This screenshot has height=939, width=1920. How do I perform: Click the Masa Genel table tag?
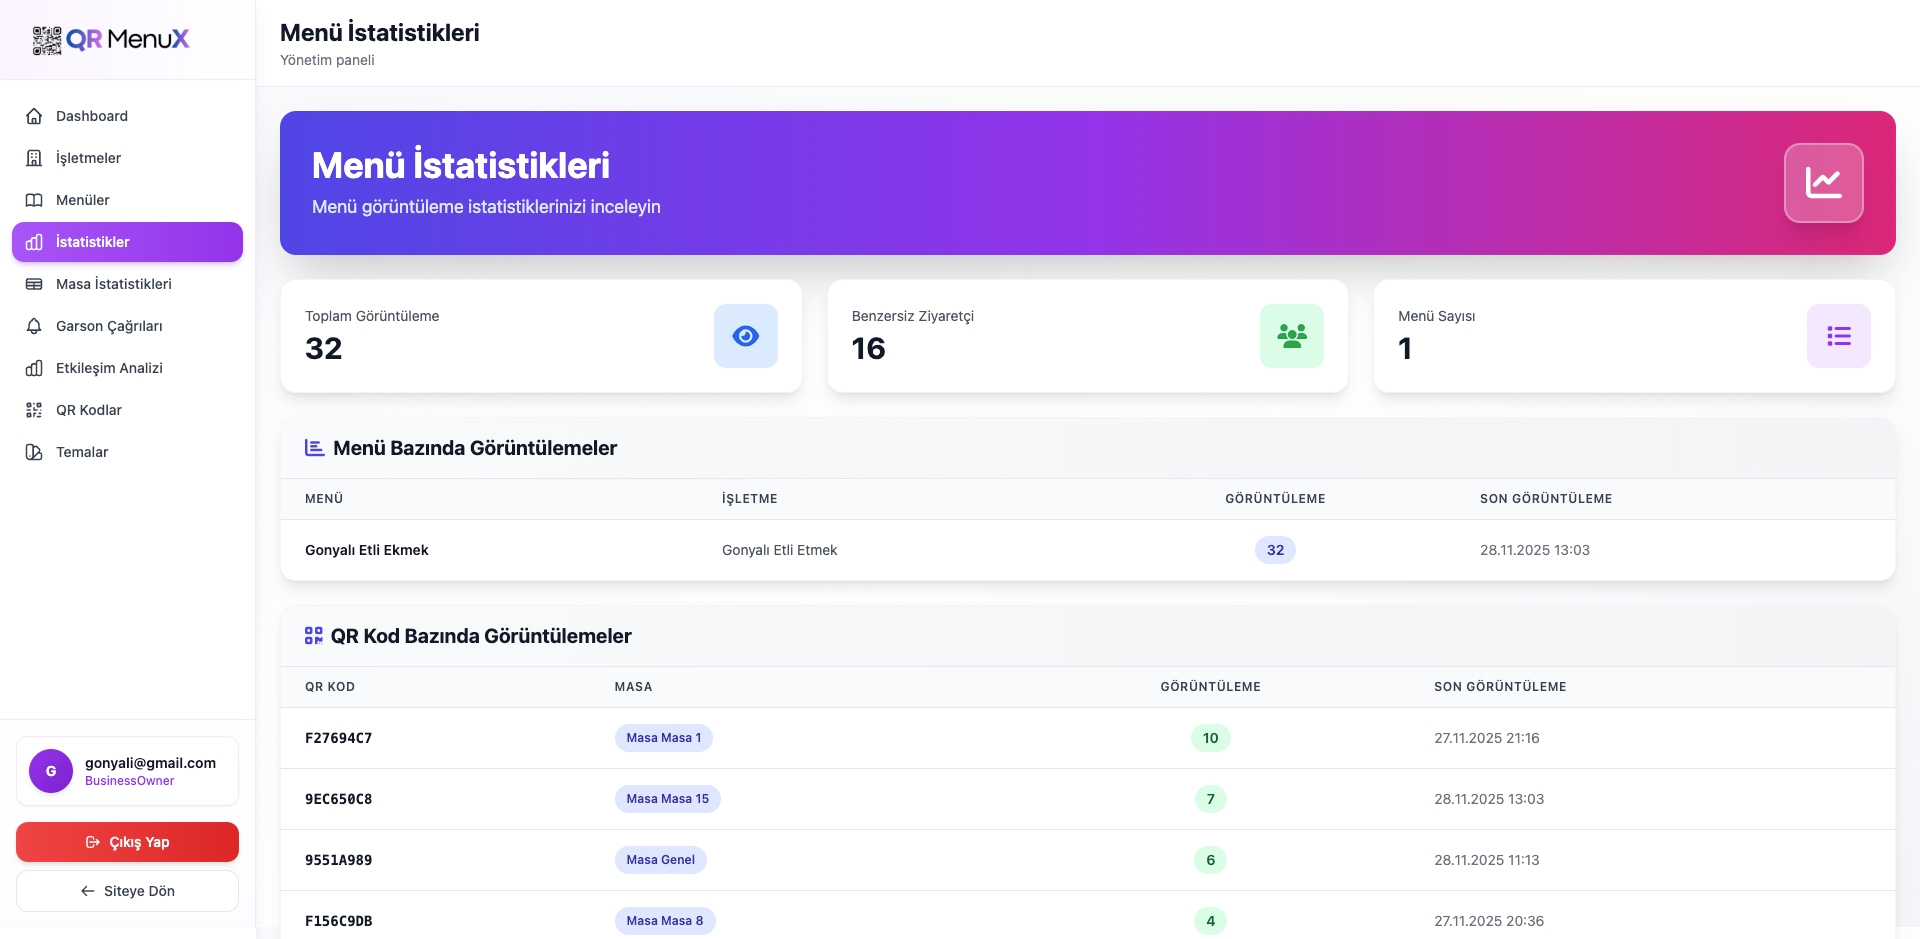tap(660, 860)
